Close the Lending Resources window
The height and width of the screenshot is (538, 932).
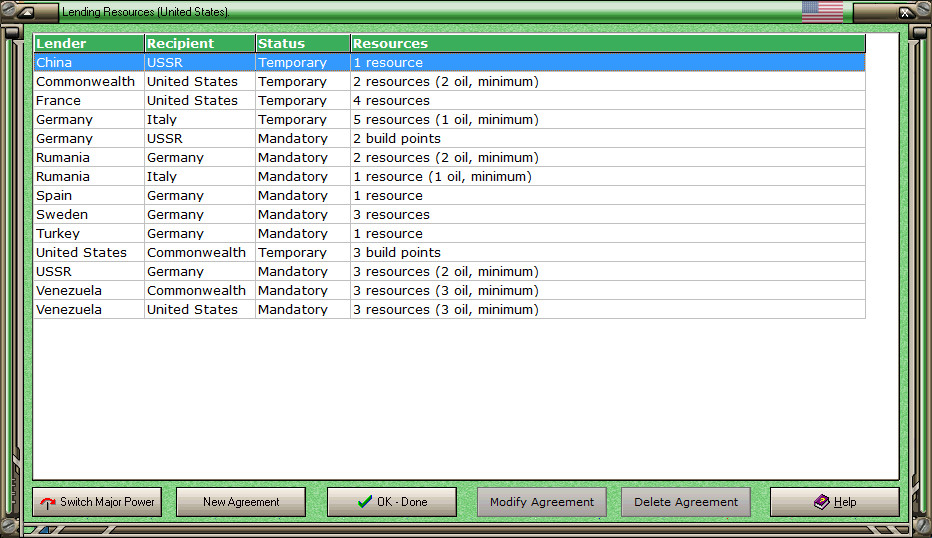click(x=905, y=12)
